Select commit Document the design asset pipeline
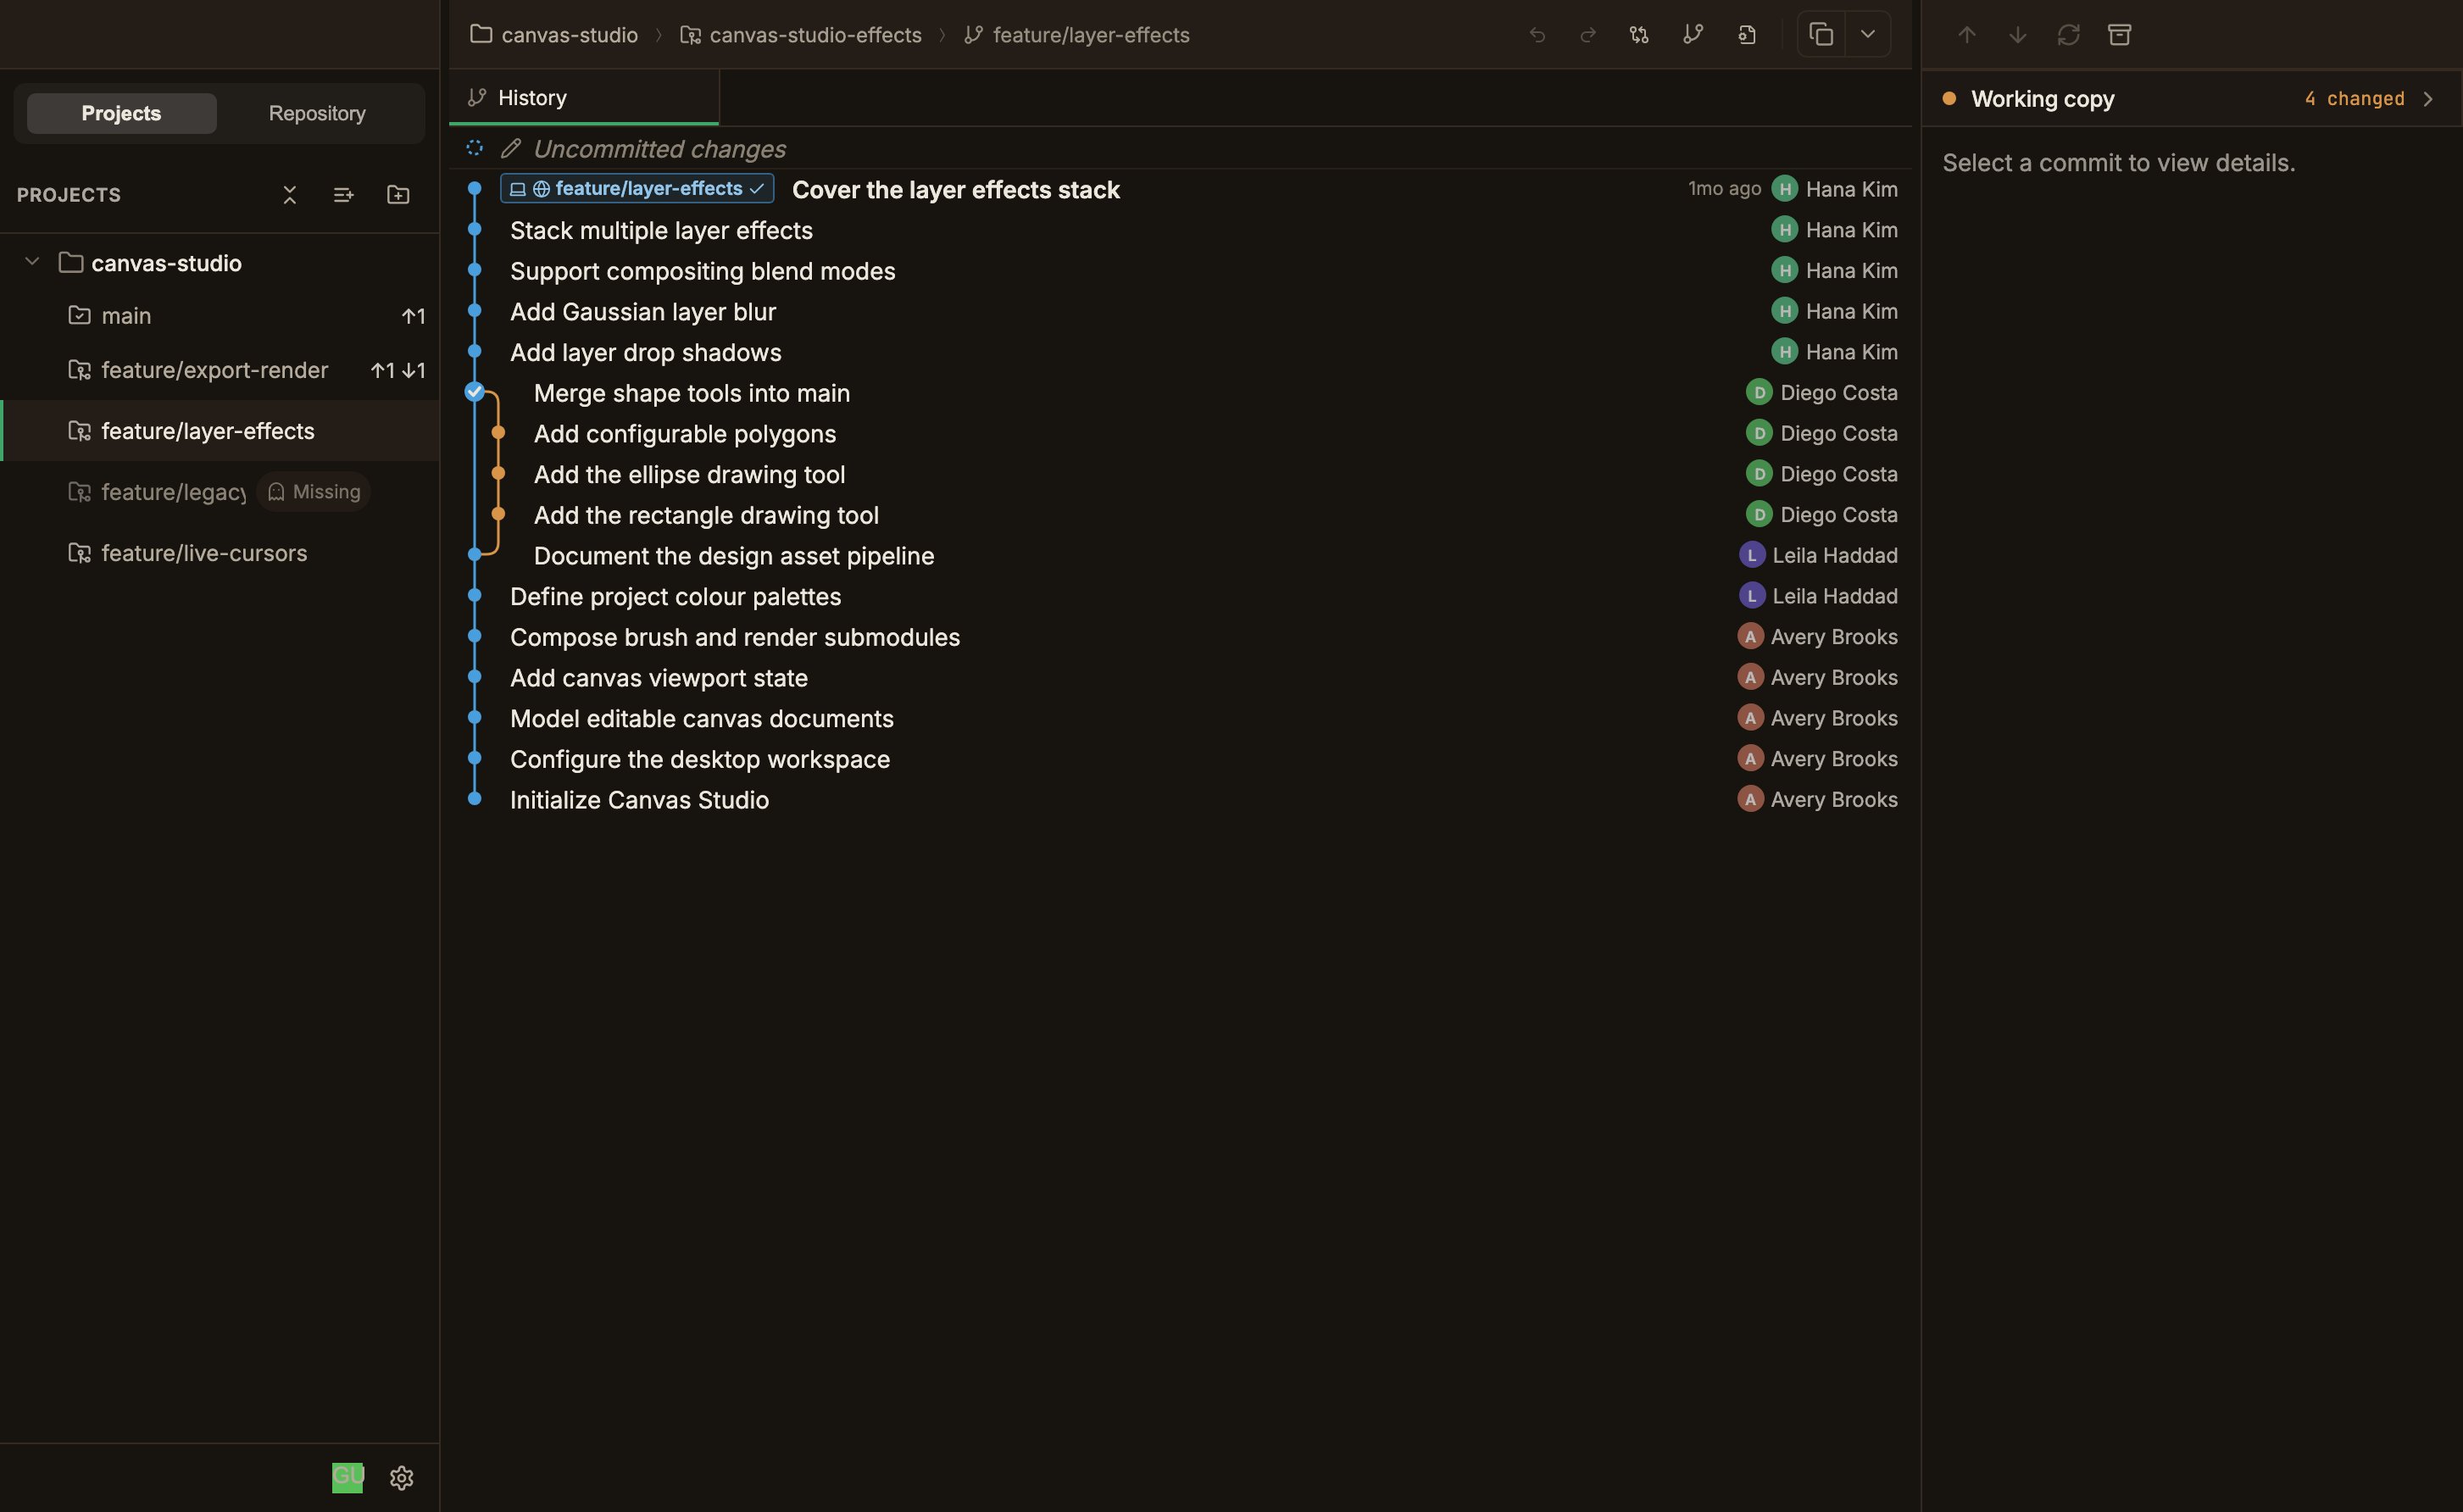This screenshot has height=1512, width=2463. click(1180, 556)
